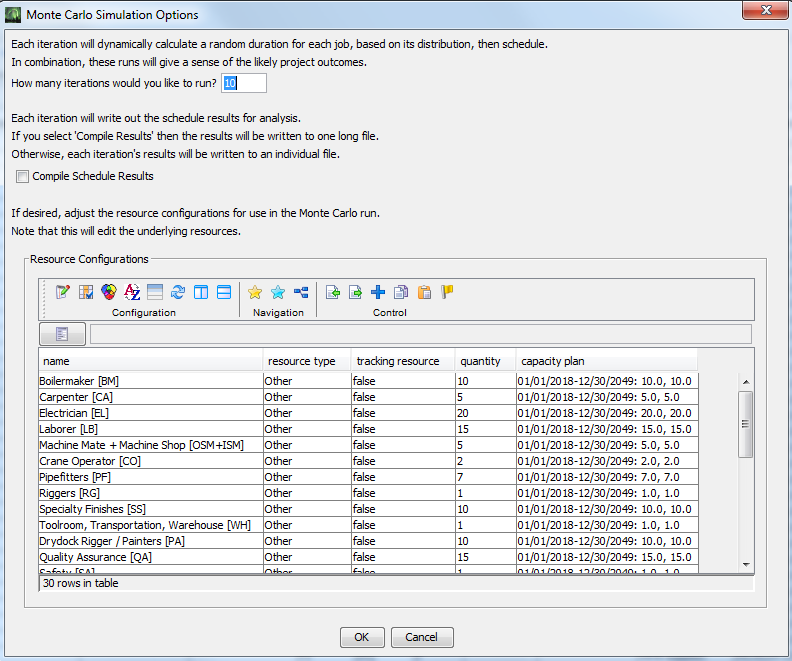
Task: Select the Electrician [EL] row
Action: tap(369, 413)
